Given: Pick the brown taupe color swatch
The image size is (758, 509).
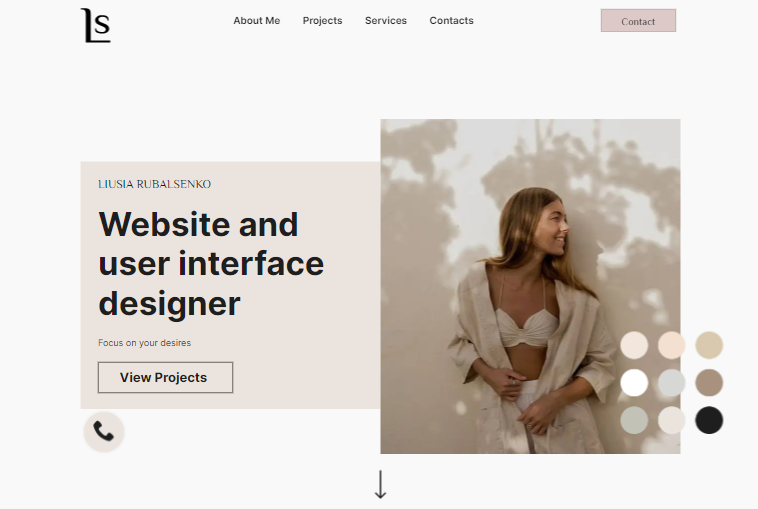Looking at the screenshot, I should click(x=709, y=382).
